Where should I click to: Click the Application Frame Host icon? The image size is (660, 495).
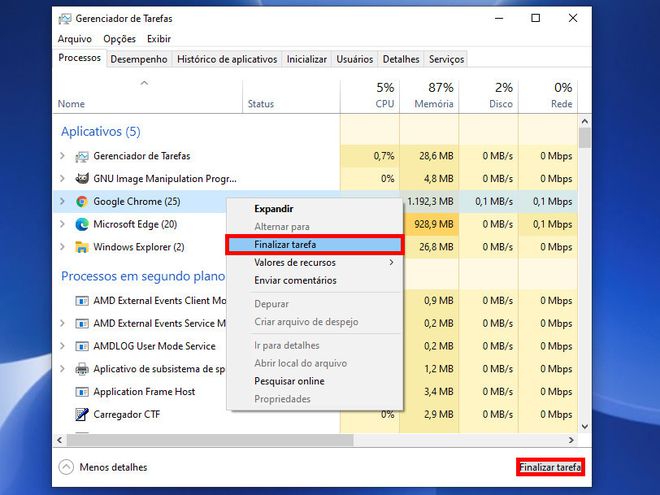click(x=82, y=392)
